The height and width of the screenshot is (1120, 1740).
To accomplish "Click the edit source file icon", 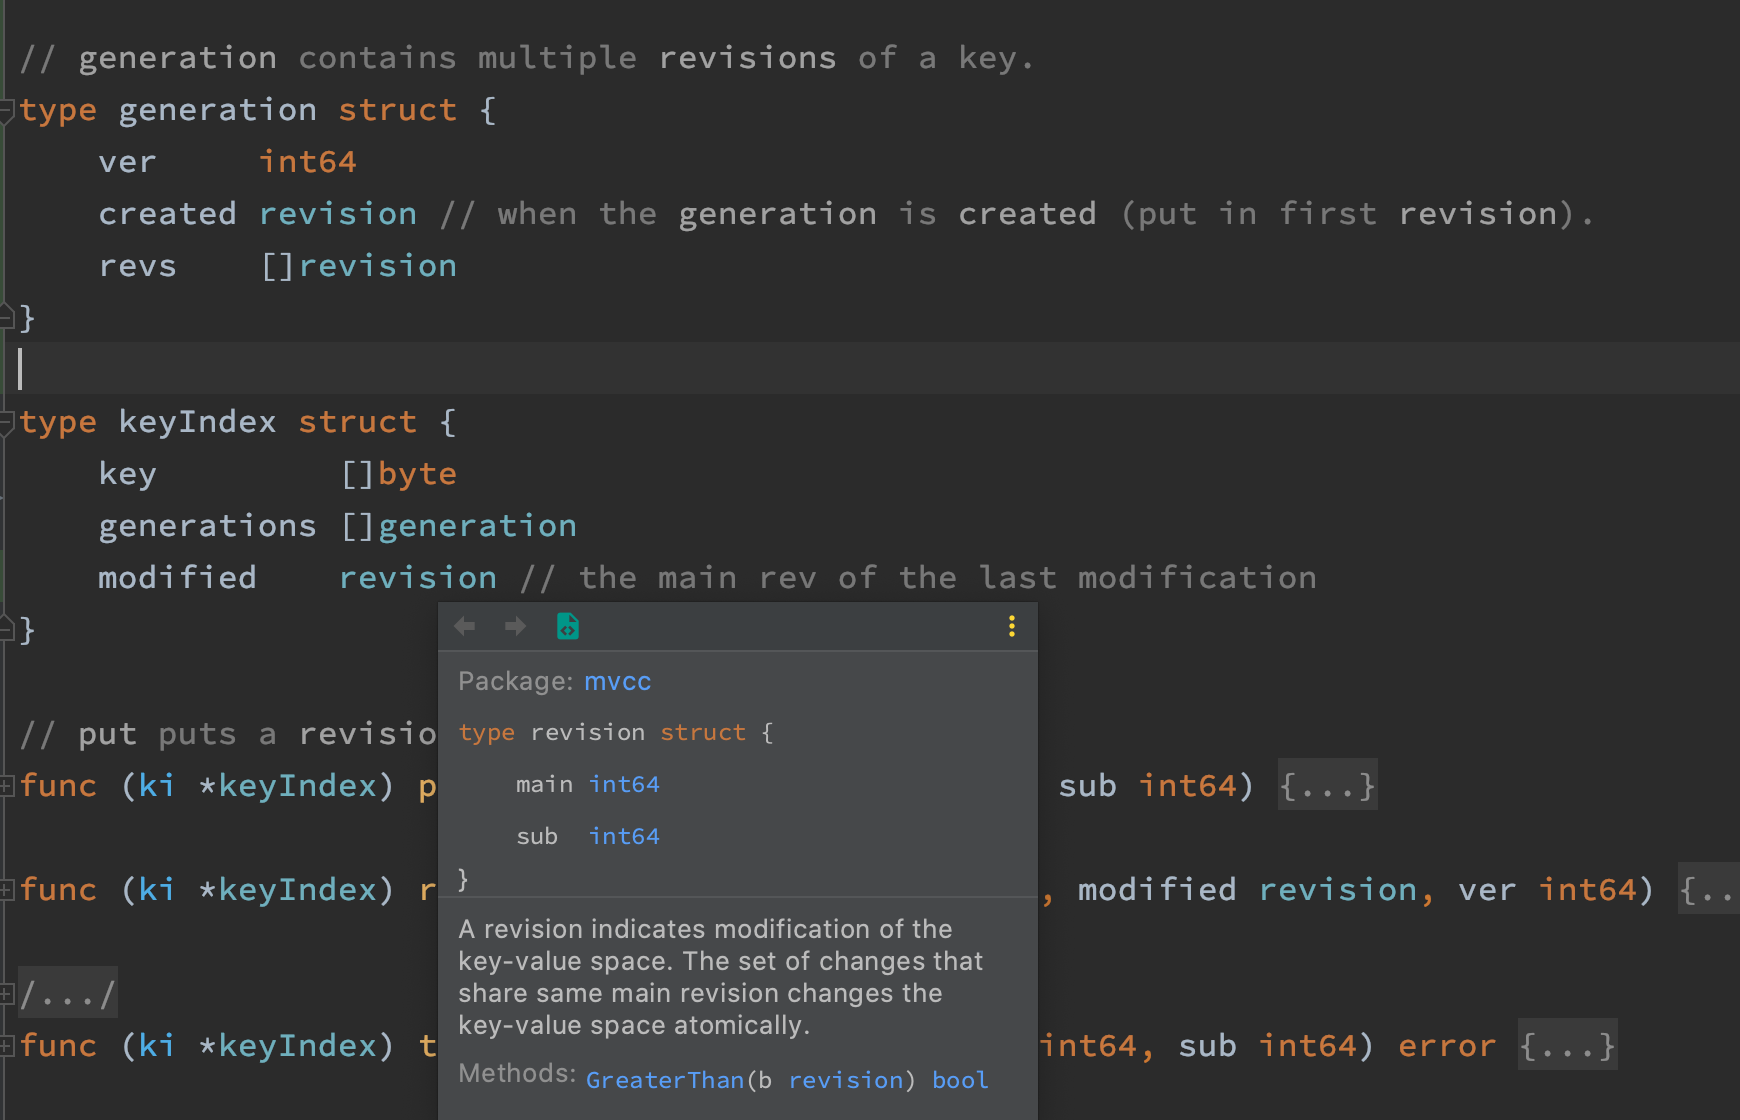I will click(x=567, y=627).
